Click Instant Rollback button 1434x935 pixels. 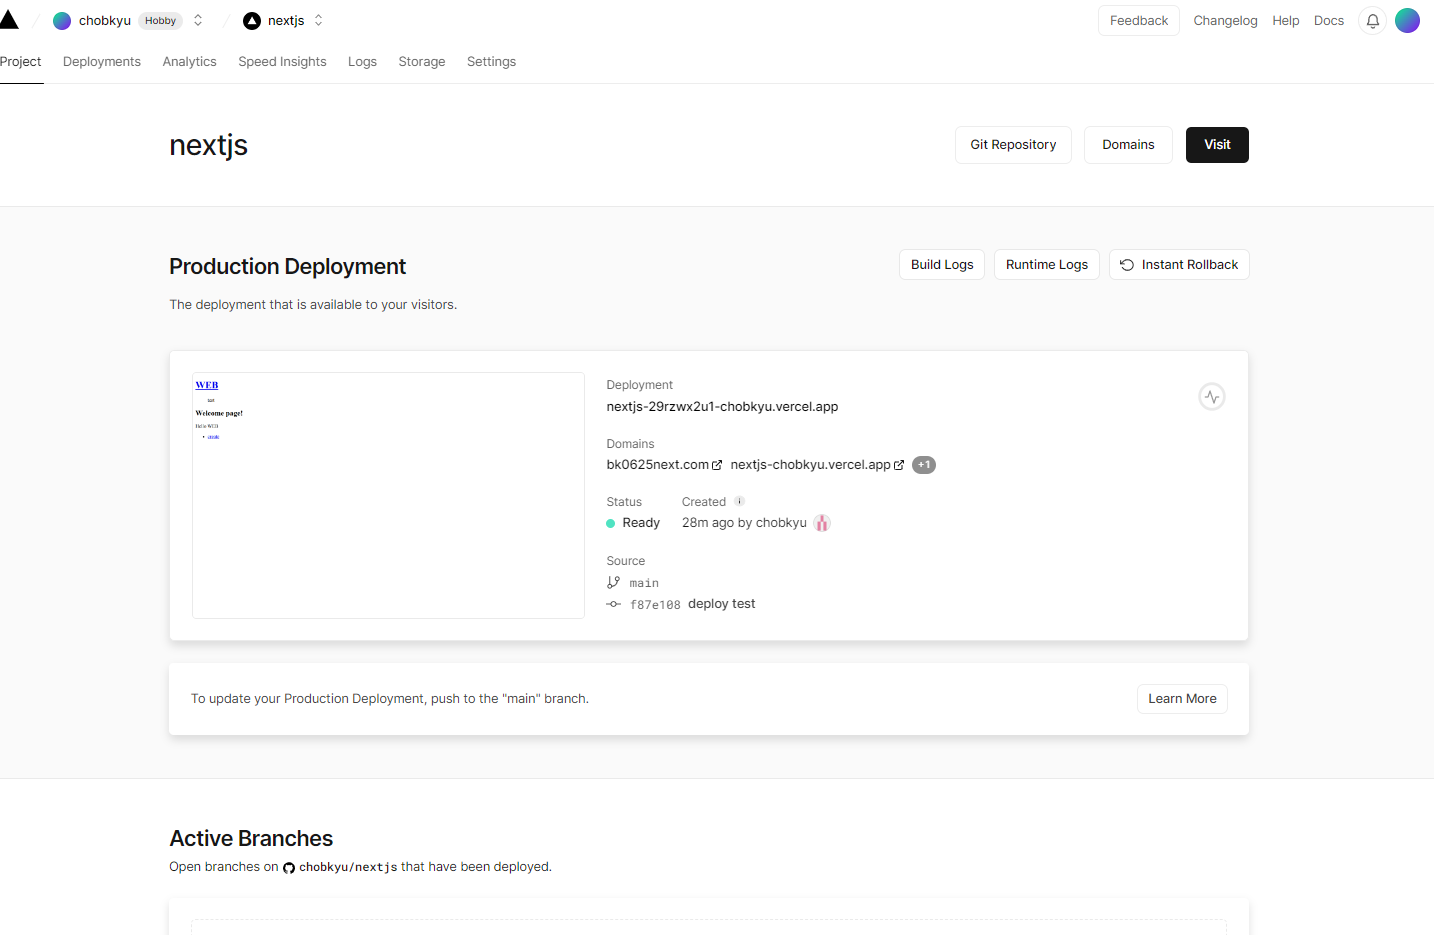[x=1179, y=265]
